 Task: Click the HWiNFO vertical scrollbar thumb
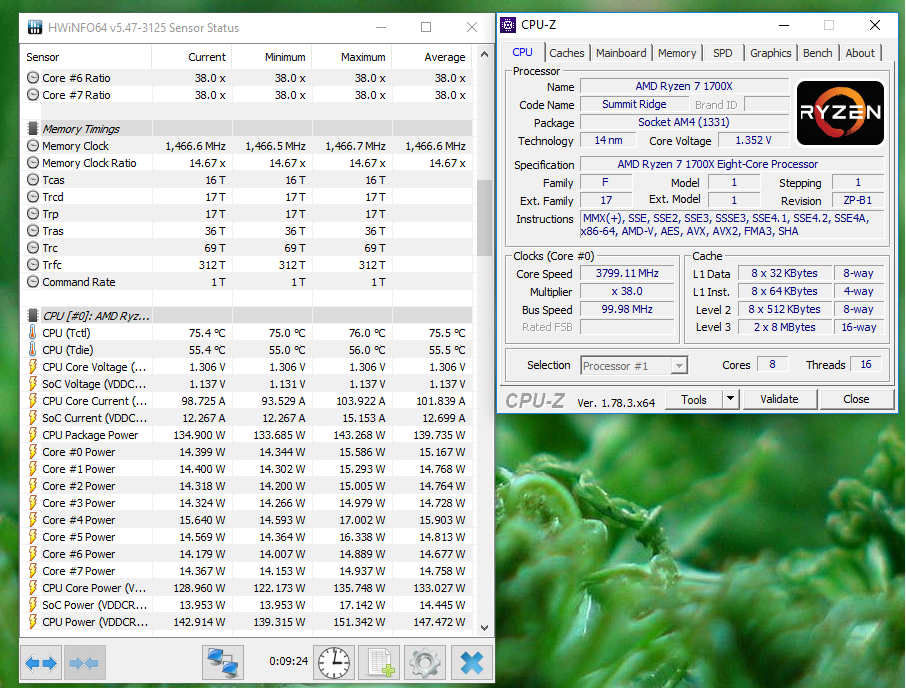pos(484,218)
